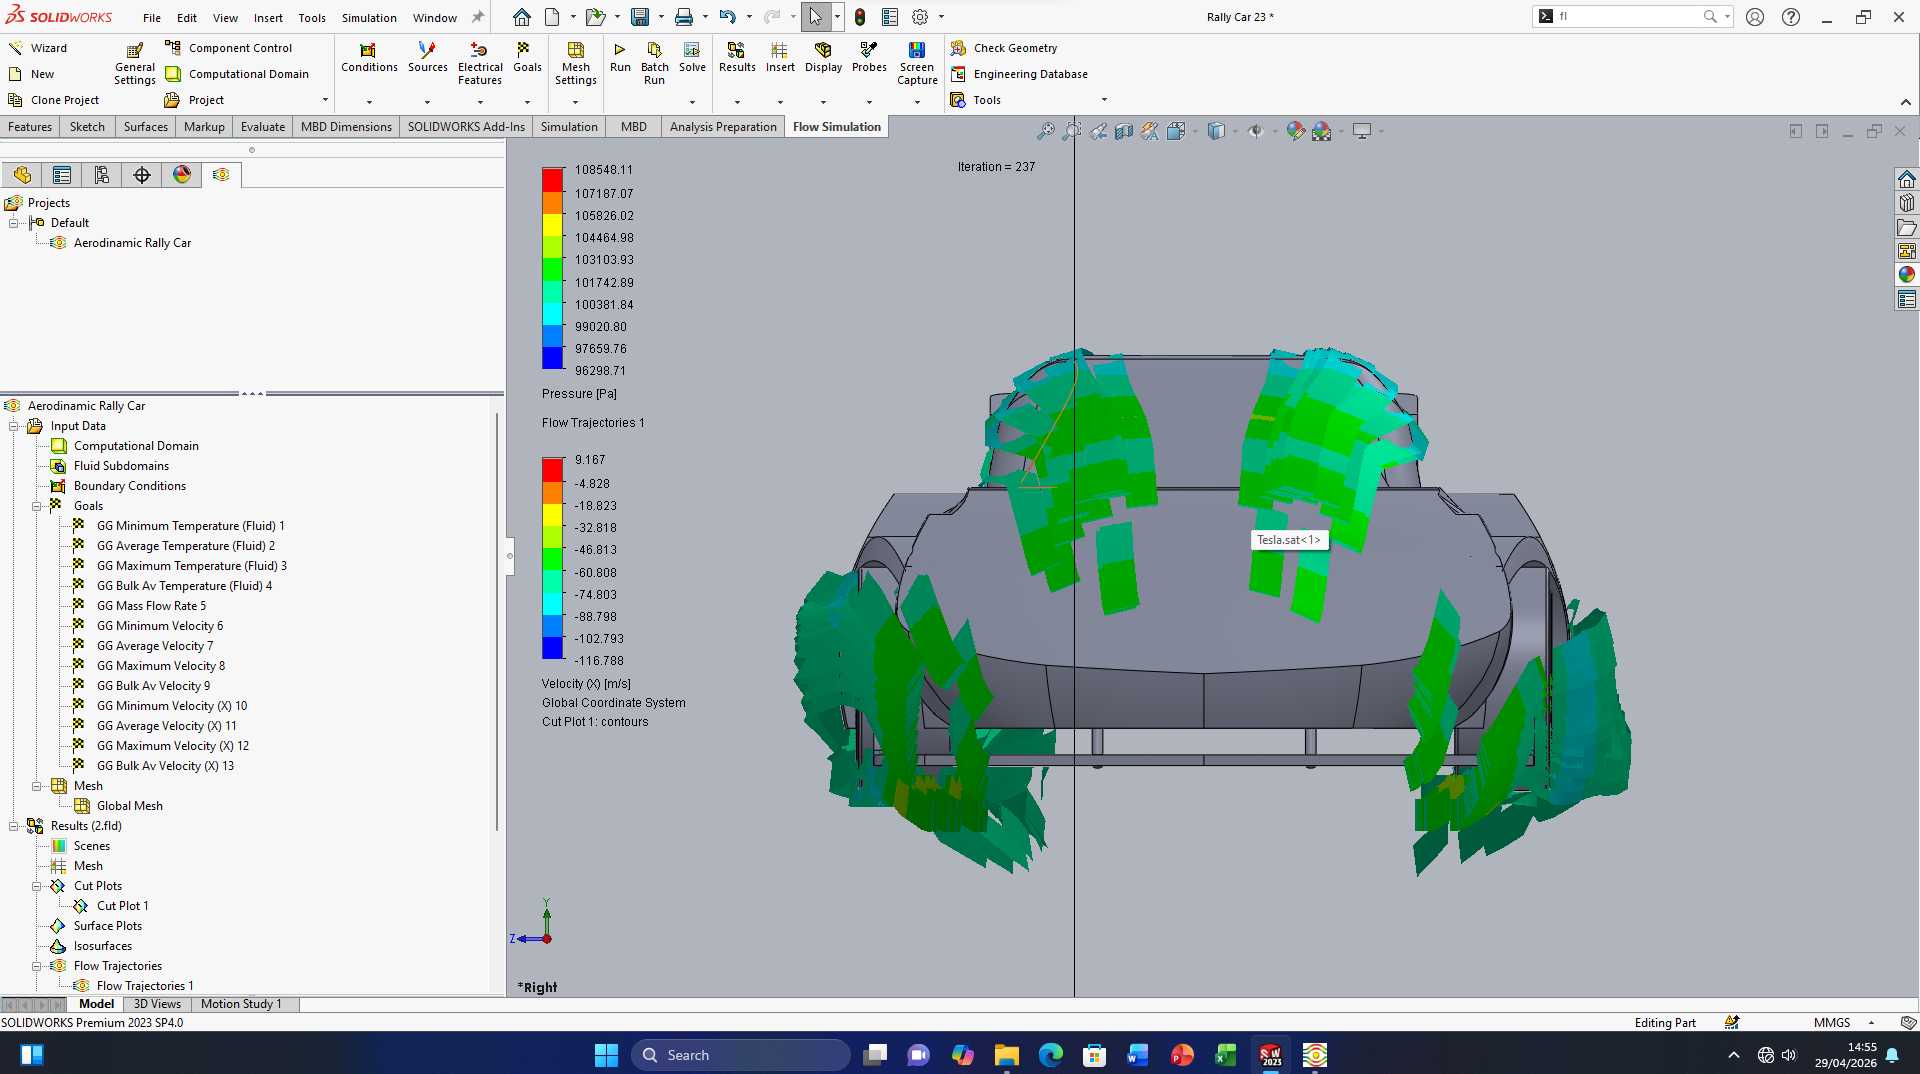Open the DisplayManager panel tab

[182, 175]
